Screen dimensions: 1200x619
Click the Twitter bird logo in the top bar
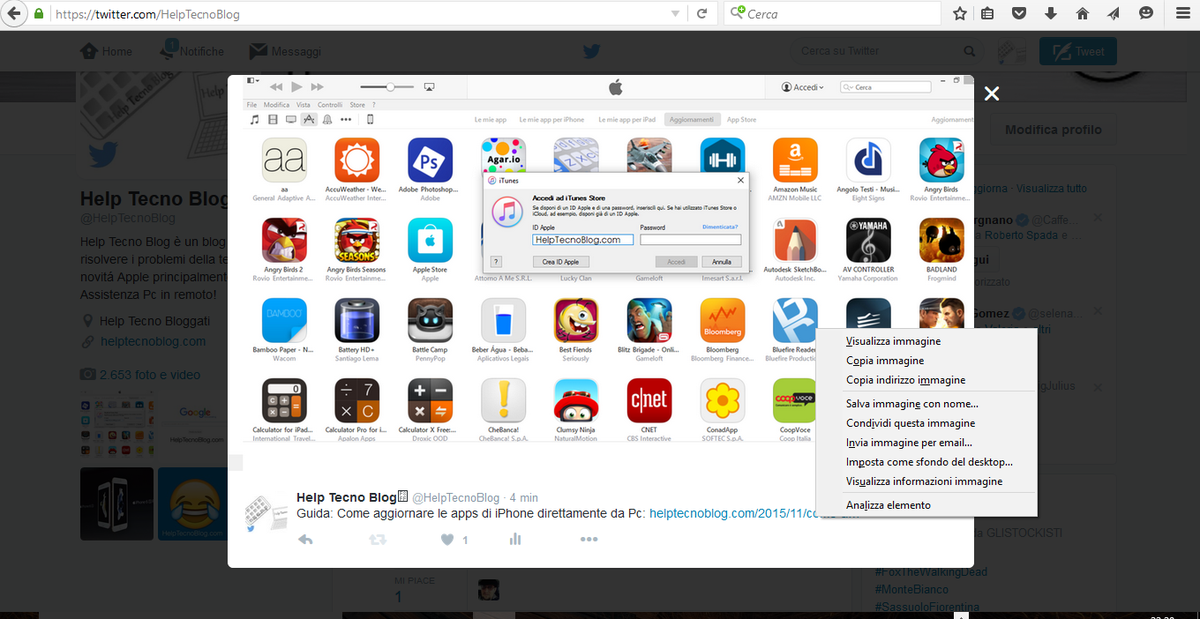pos(592,51)
